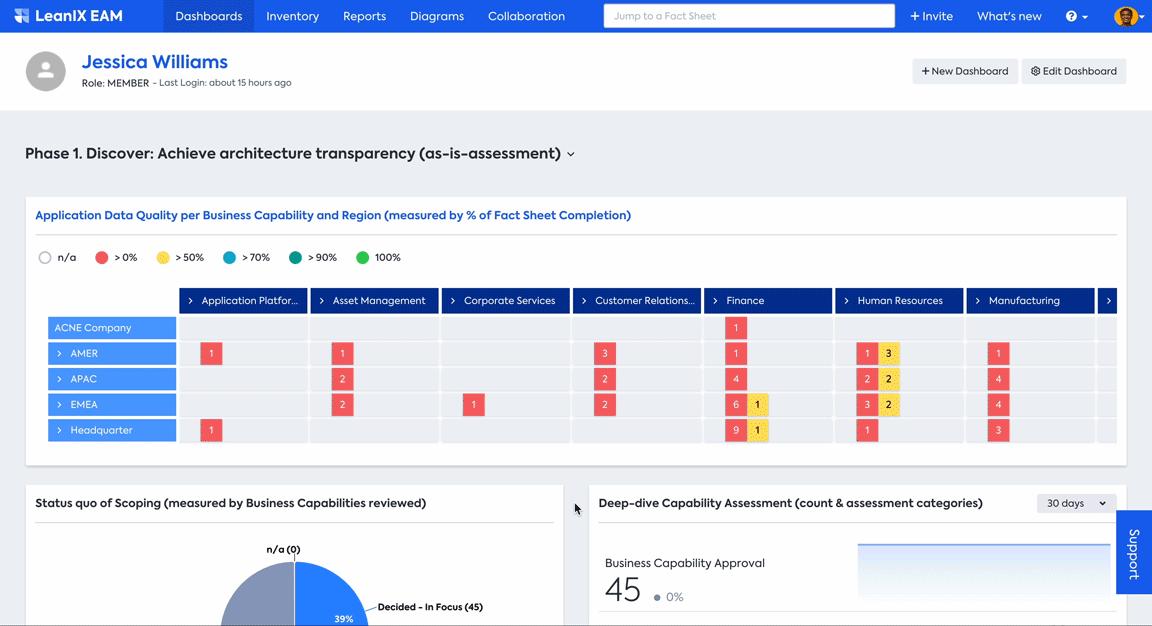The height and width of the screenshot is (626, 1152).
Task: Open the Dashboards tab
Action: pos(209,16)
